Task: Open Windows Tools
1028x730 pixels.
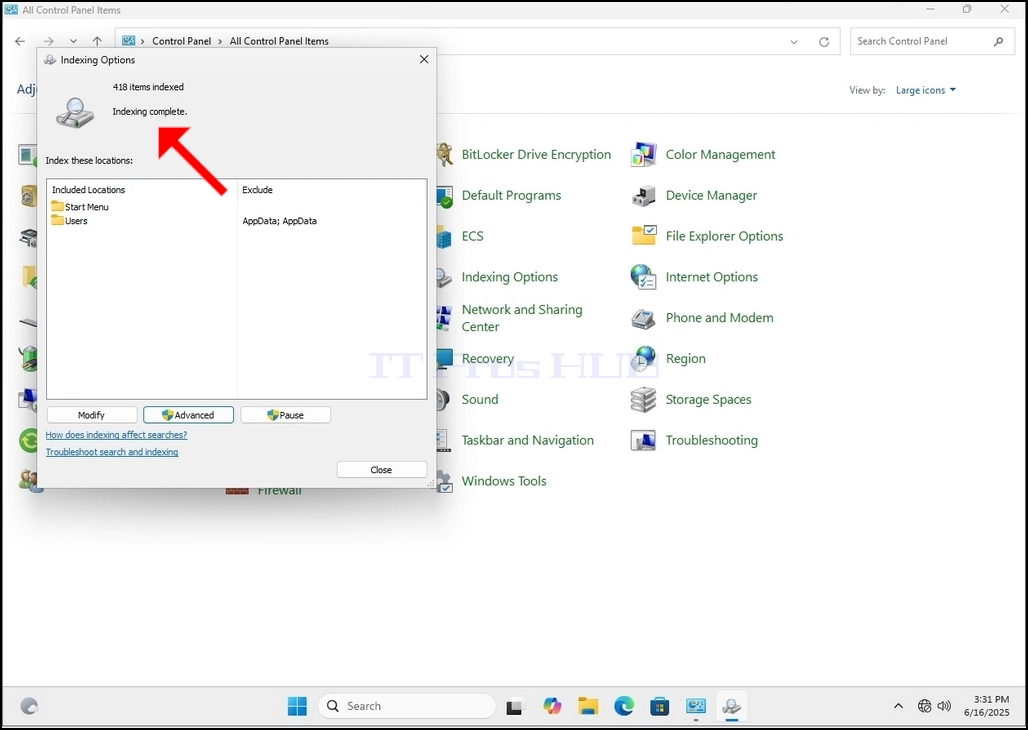Action: click(504, 481)
